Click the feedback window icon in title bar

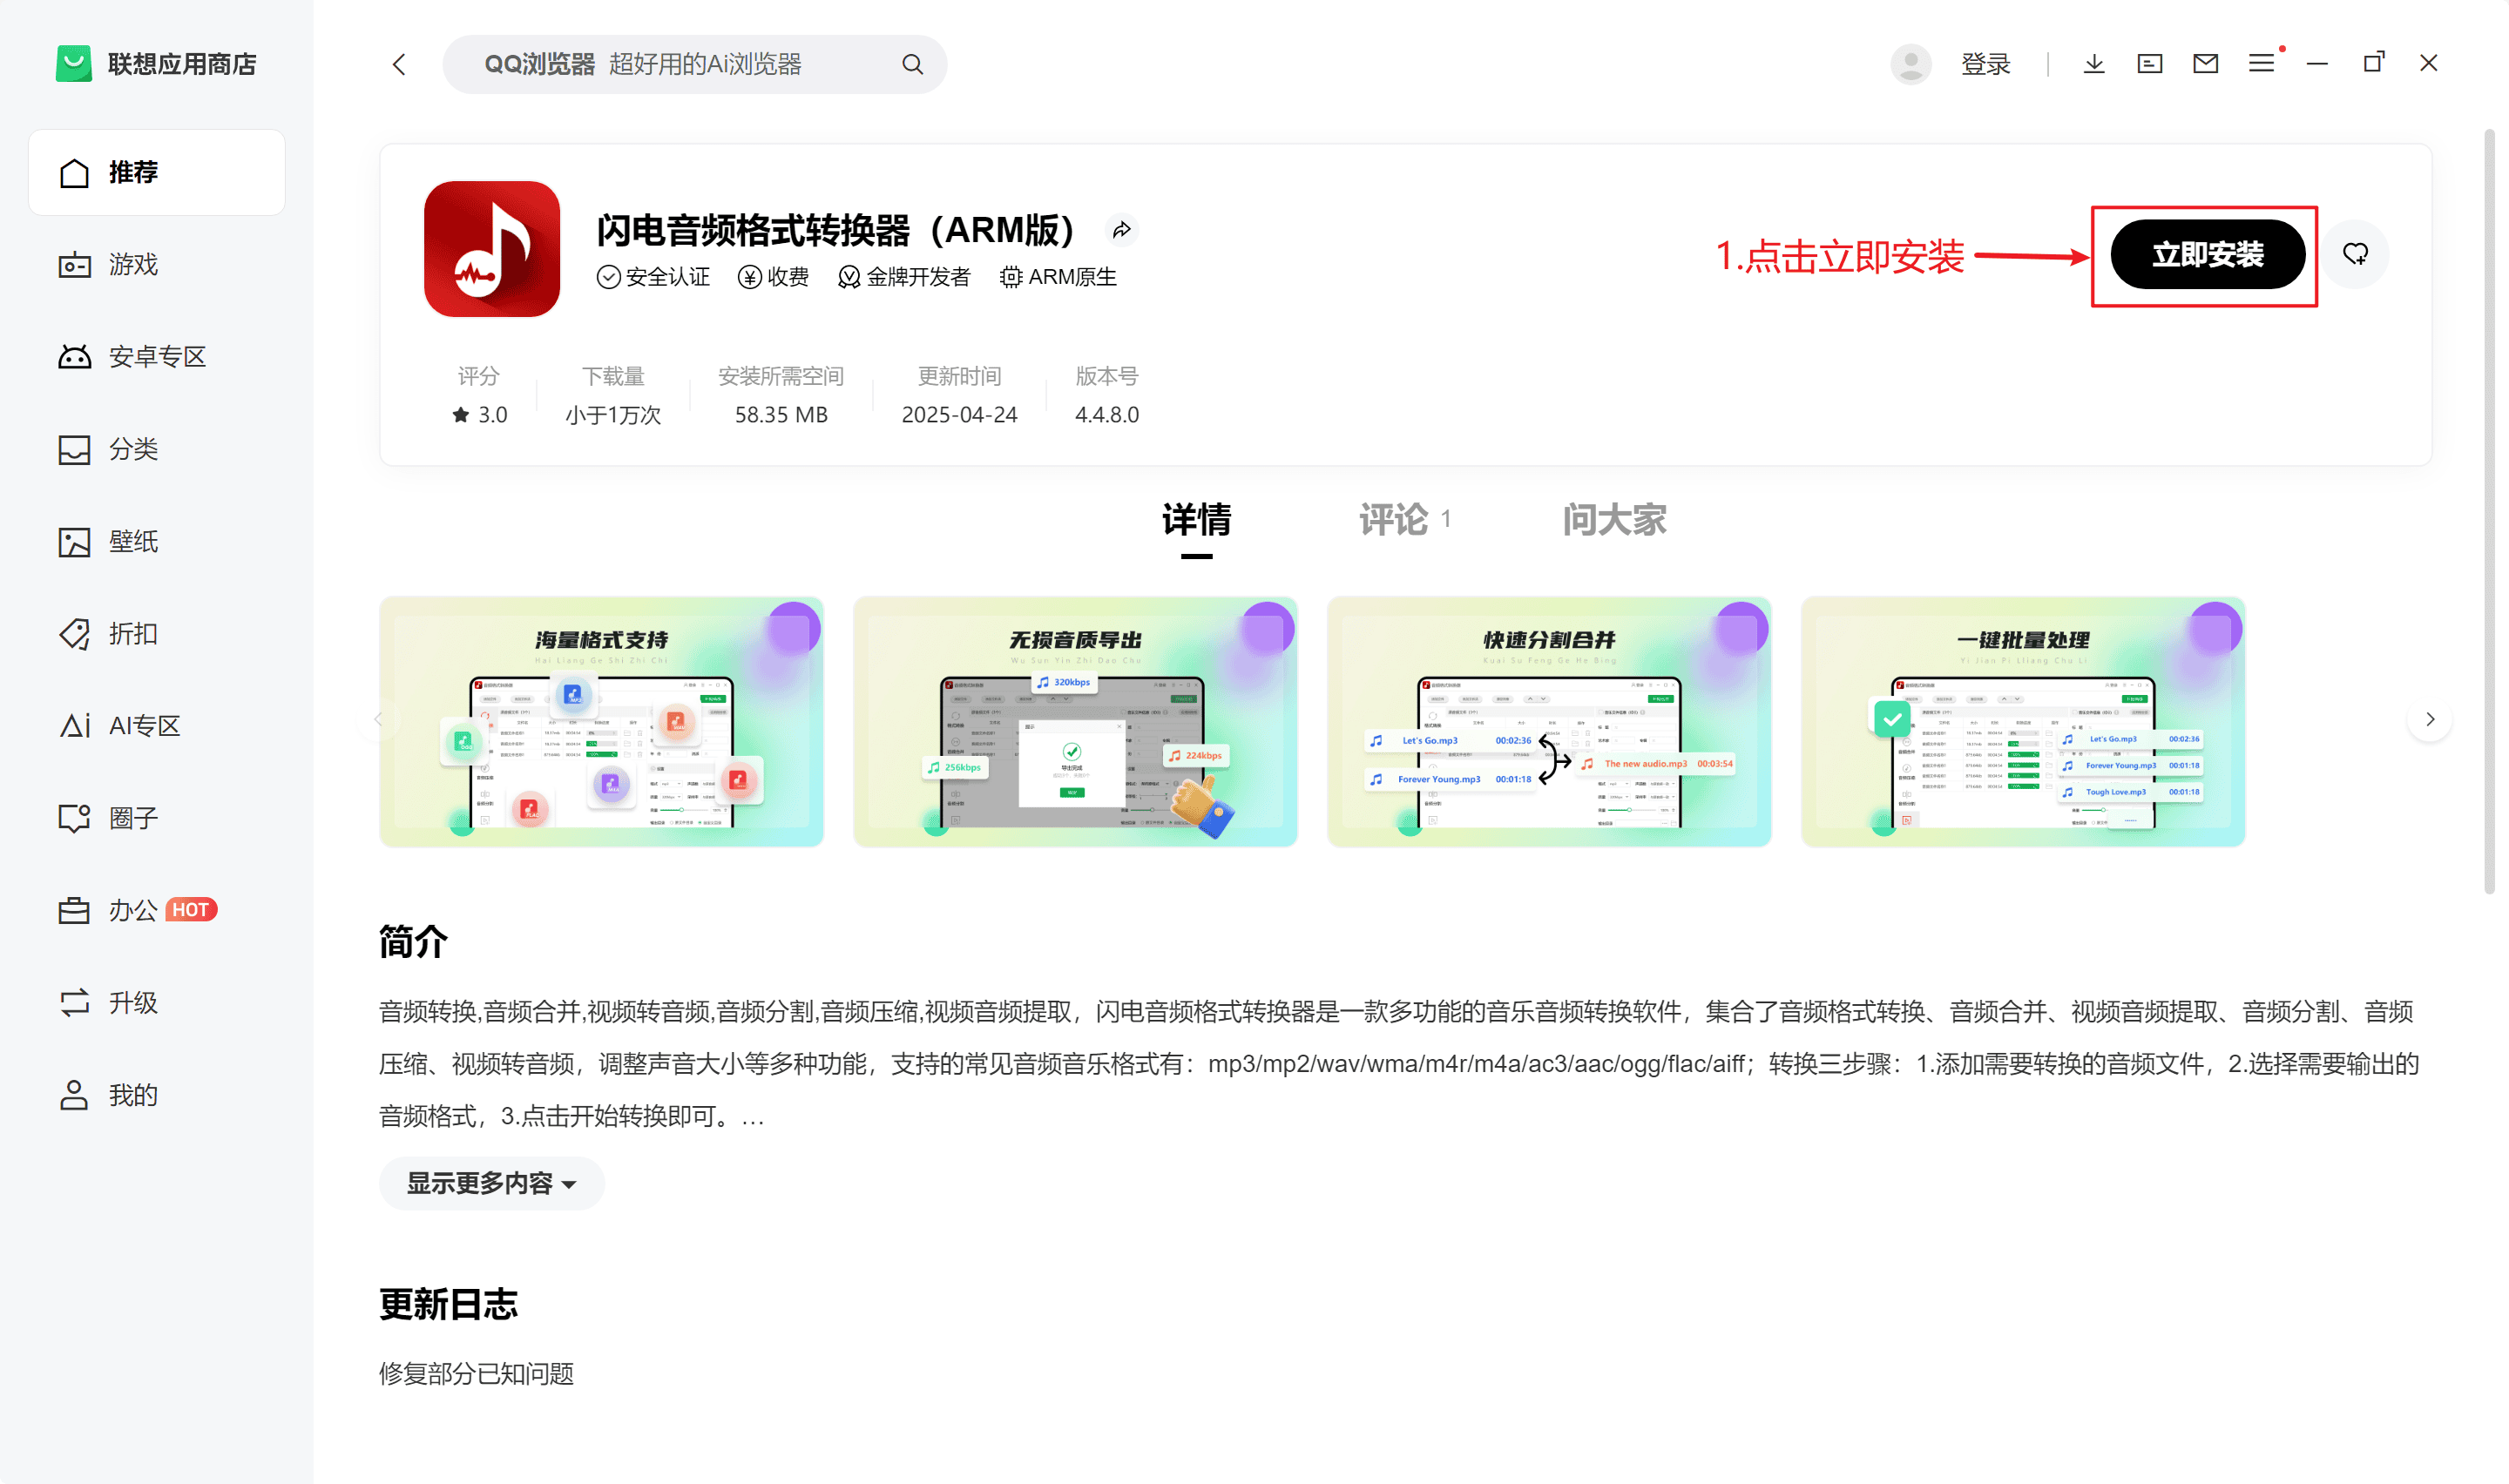click(x=2150, y=64)
